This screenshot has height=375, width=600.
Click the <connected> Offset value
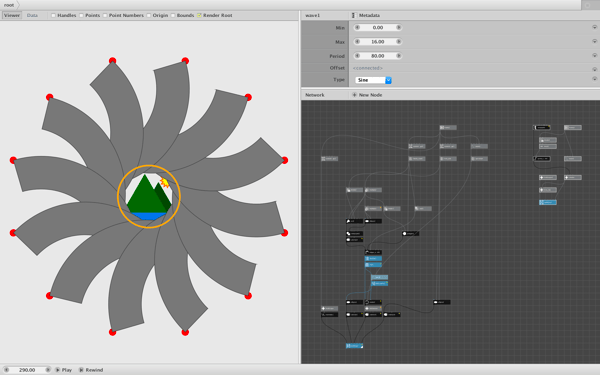coord(367,68)
